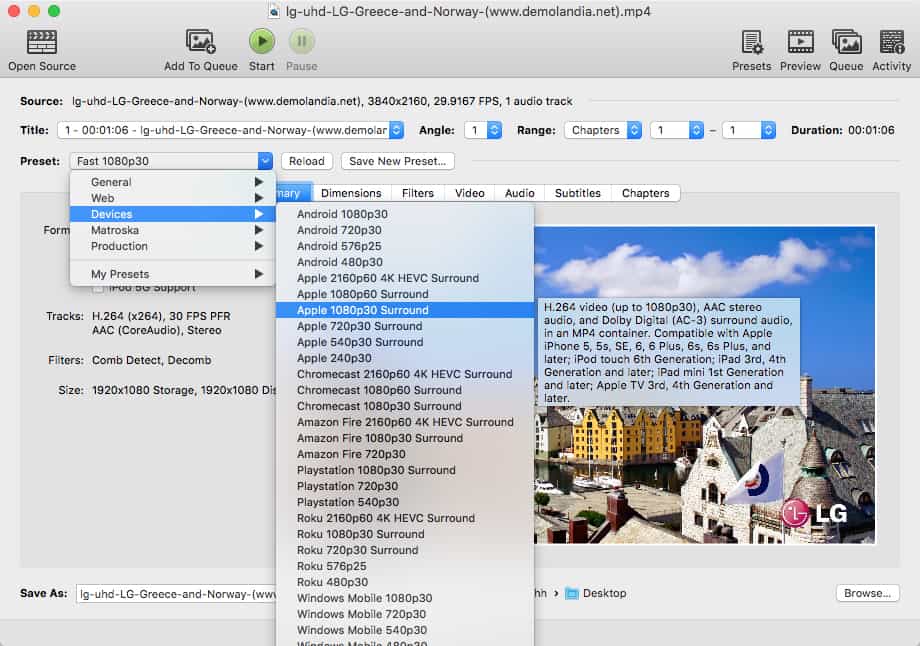Screen dimensions: 920x646
Task: Choose Playstation 1080p30 Surround preset
Action: tap(405, 470)
